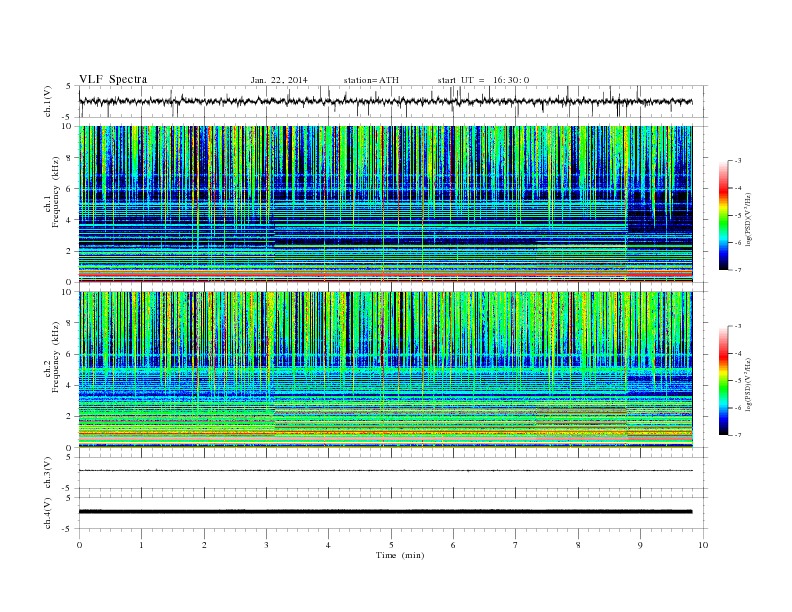Click the 'ch.4(V)' axis label
Image resolution: width=792 pixels, height=612 pixels.
[48, 513]
